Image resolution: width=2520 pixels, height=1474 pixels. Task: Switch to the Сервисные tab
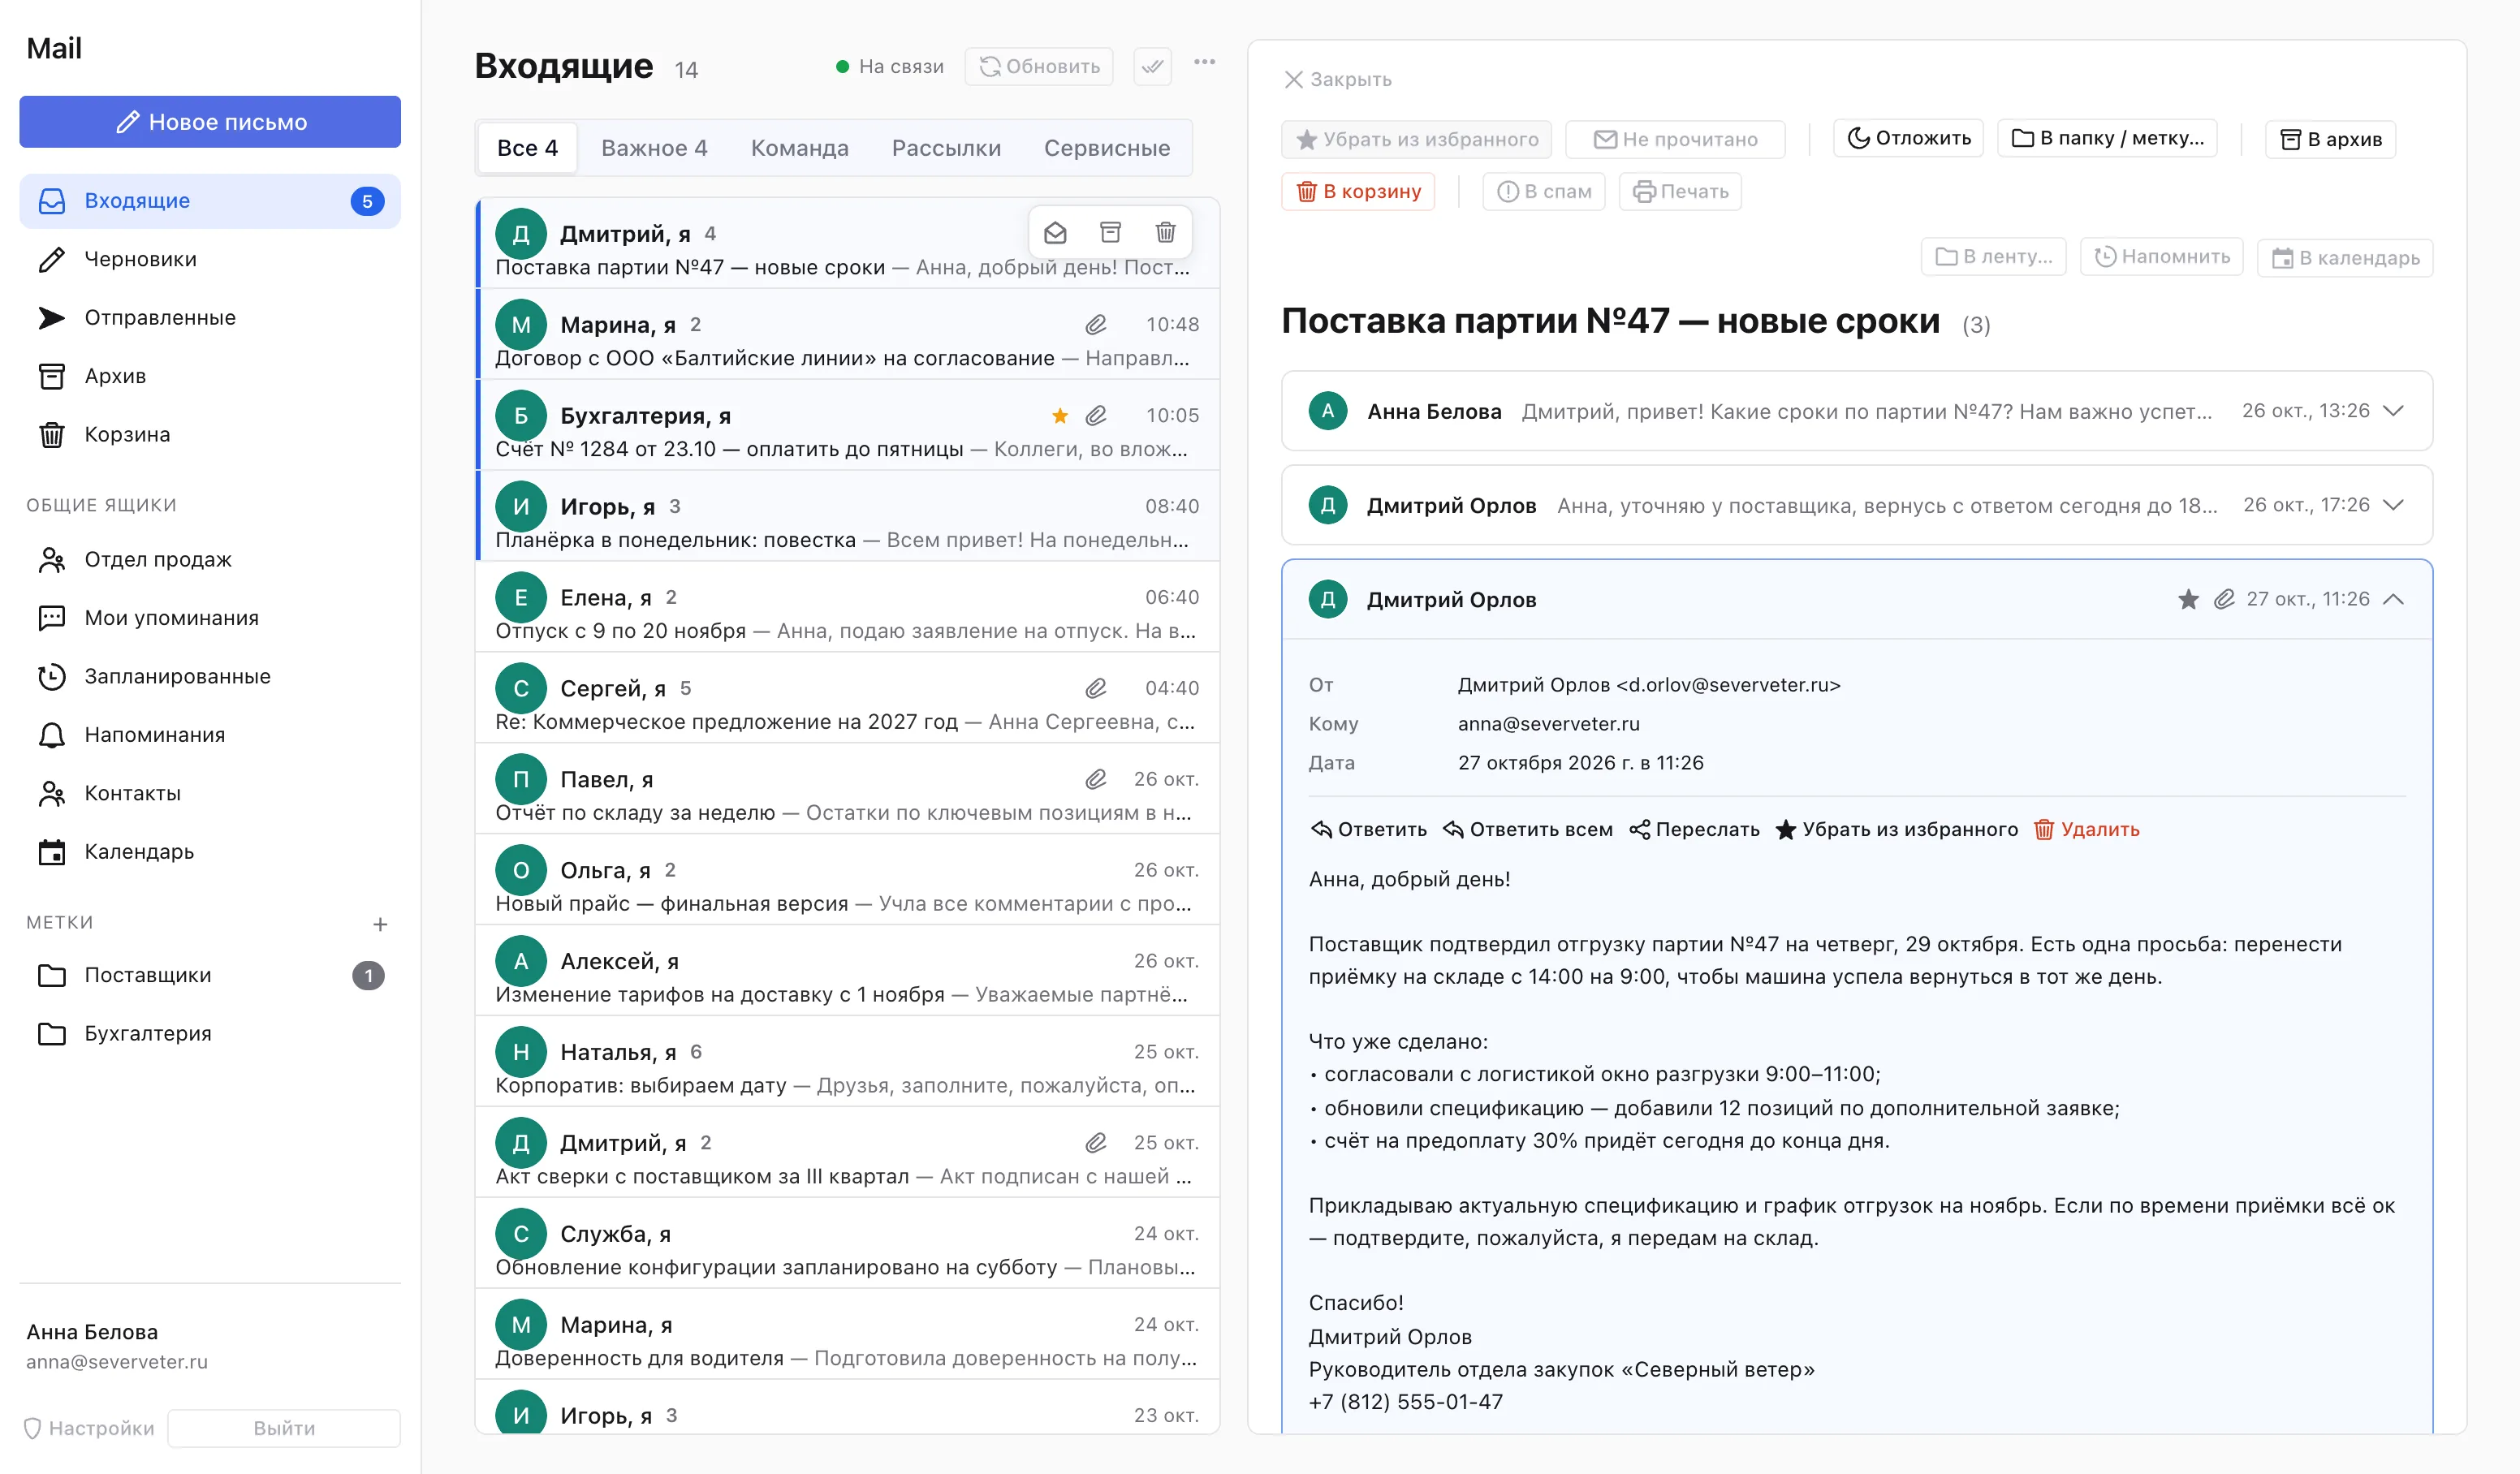click(x=1106, y=148)
